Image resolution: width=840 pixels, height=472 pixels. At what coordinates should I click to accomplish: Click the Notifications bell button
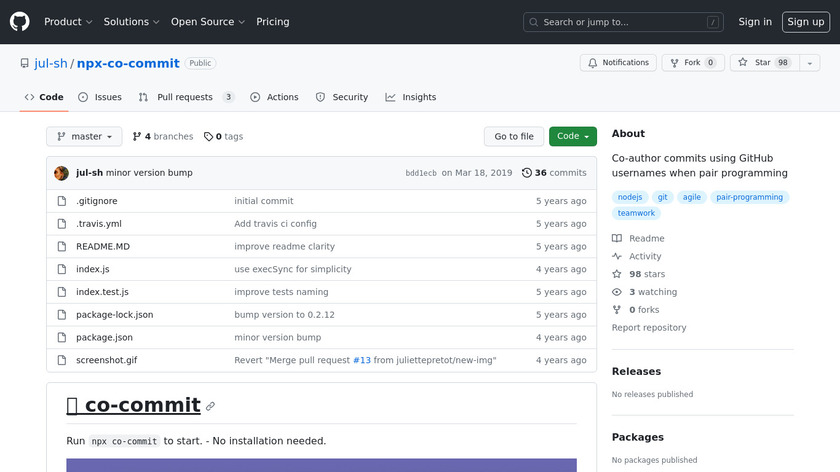pyautogui.click(x=617, y=63)
